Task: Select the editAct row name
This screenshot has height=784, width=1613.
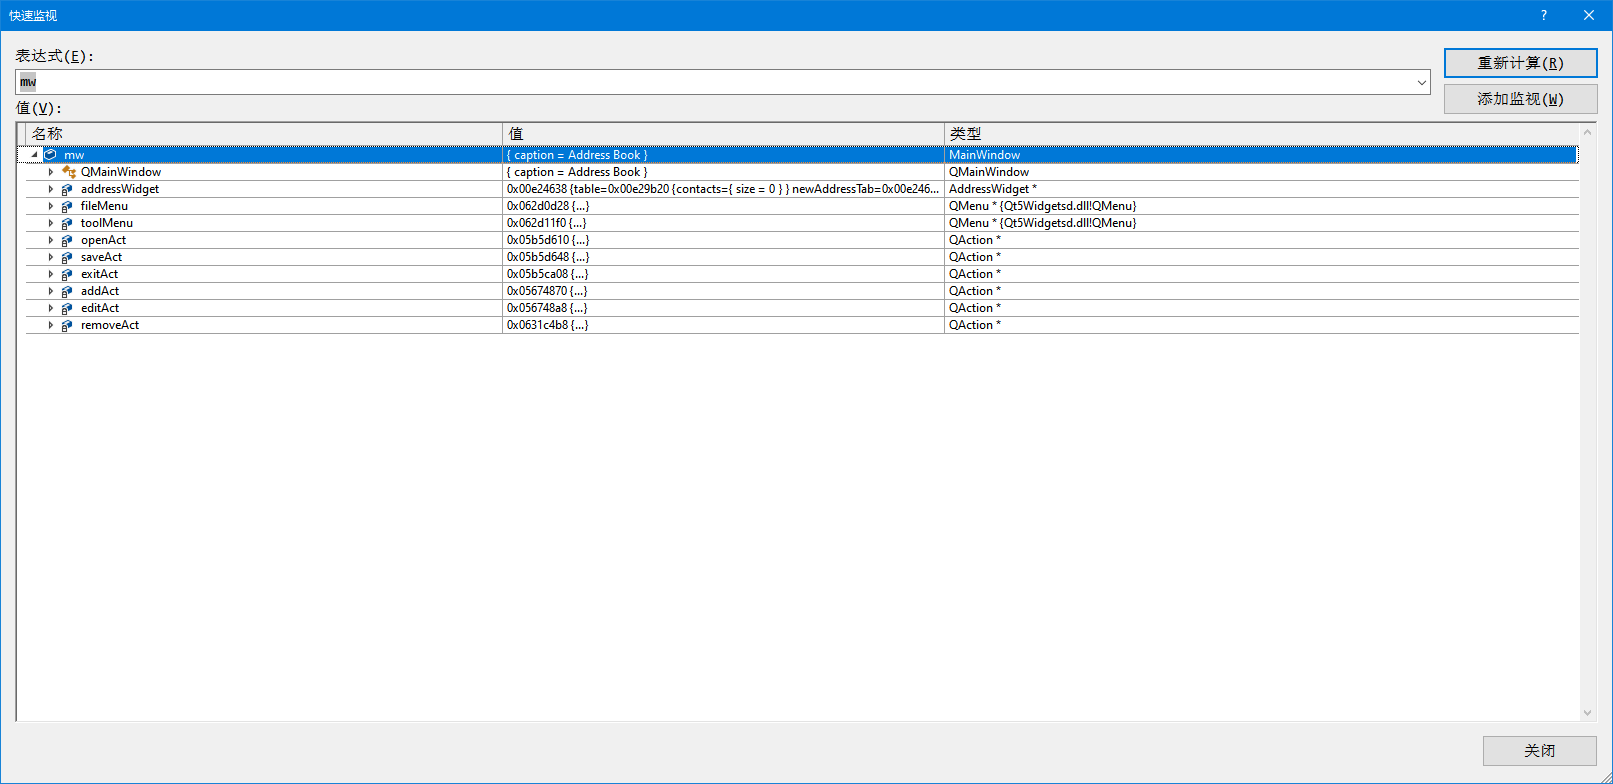Action: point(100,308)
